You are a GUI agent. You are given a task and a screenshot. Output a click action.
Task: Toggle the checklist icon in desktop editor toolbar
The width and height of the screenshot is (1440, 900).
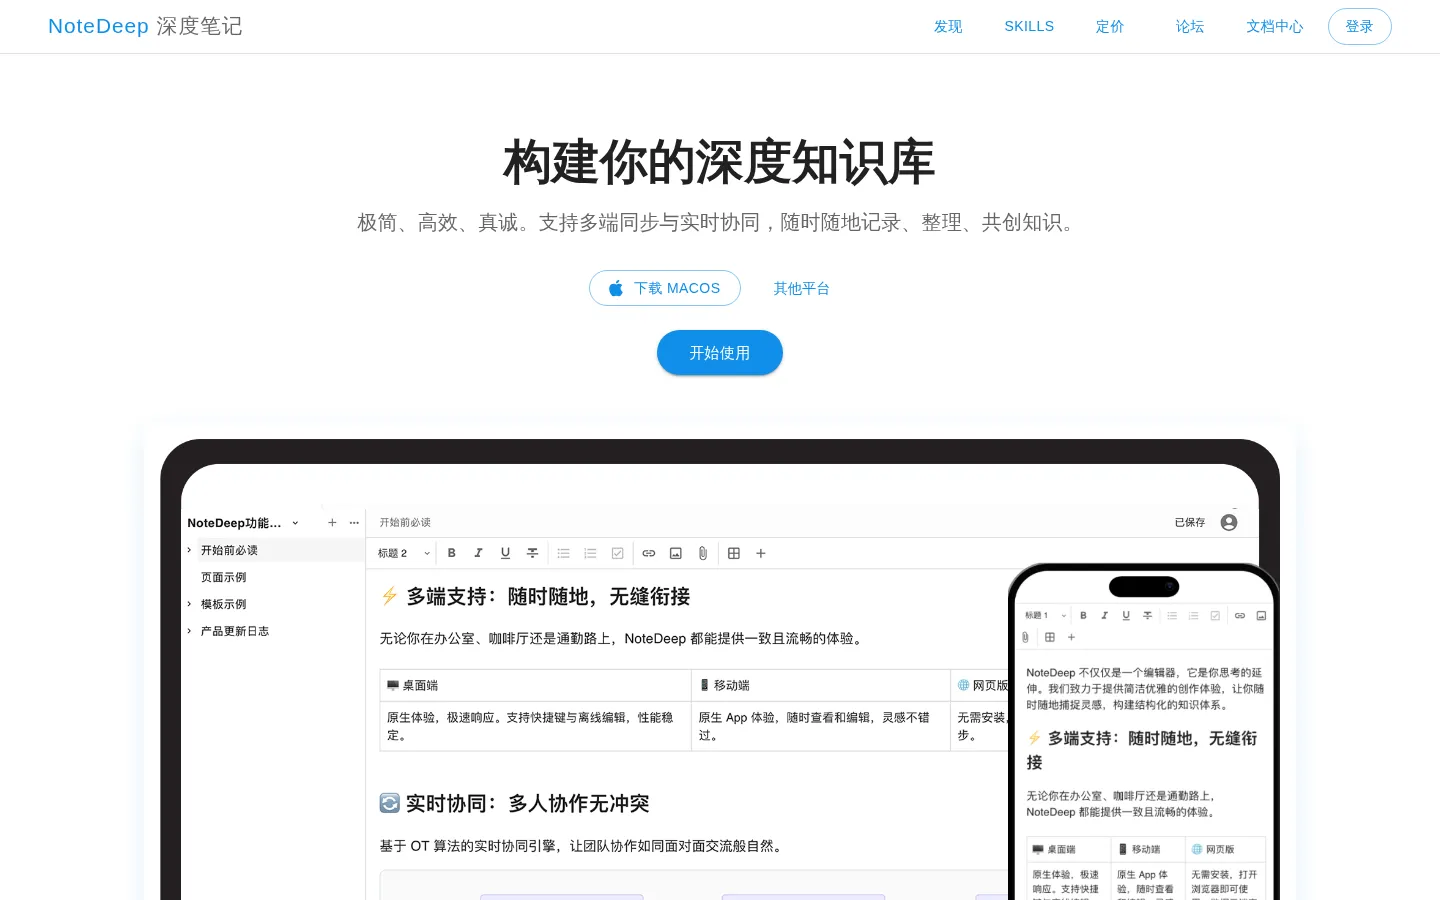[x=618, y=553]
